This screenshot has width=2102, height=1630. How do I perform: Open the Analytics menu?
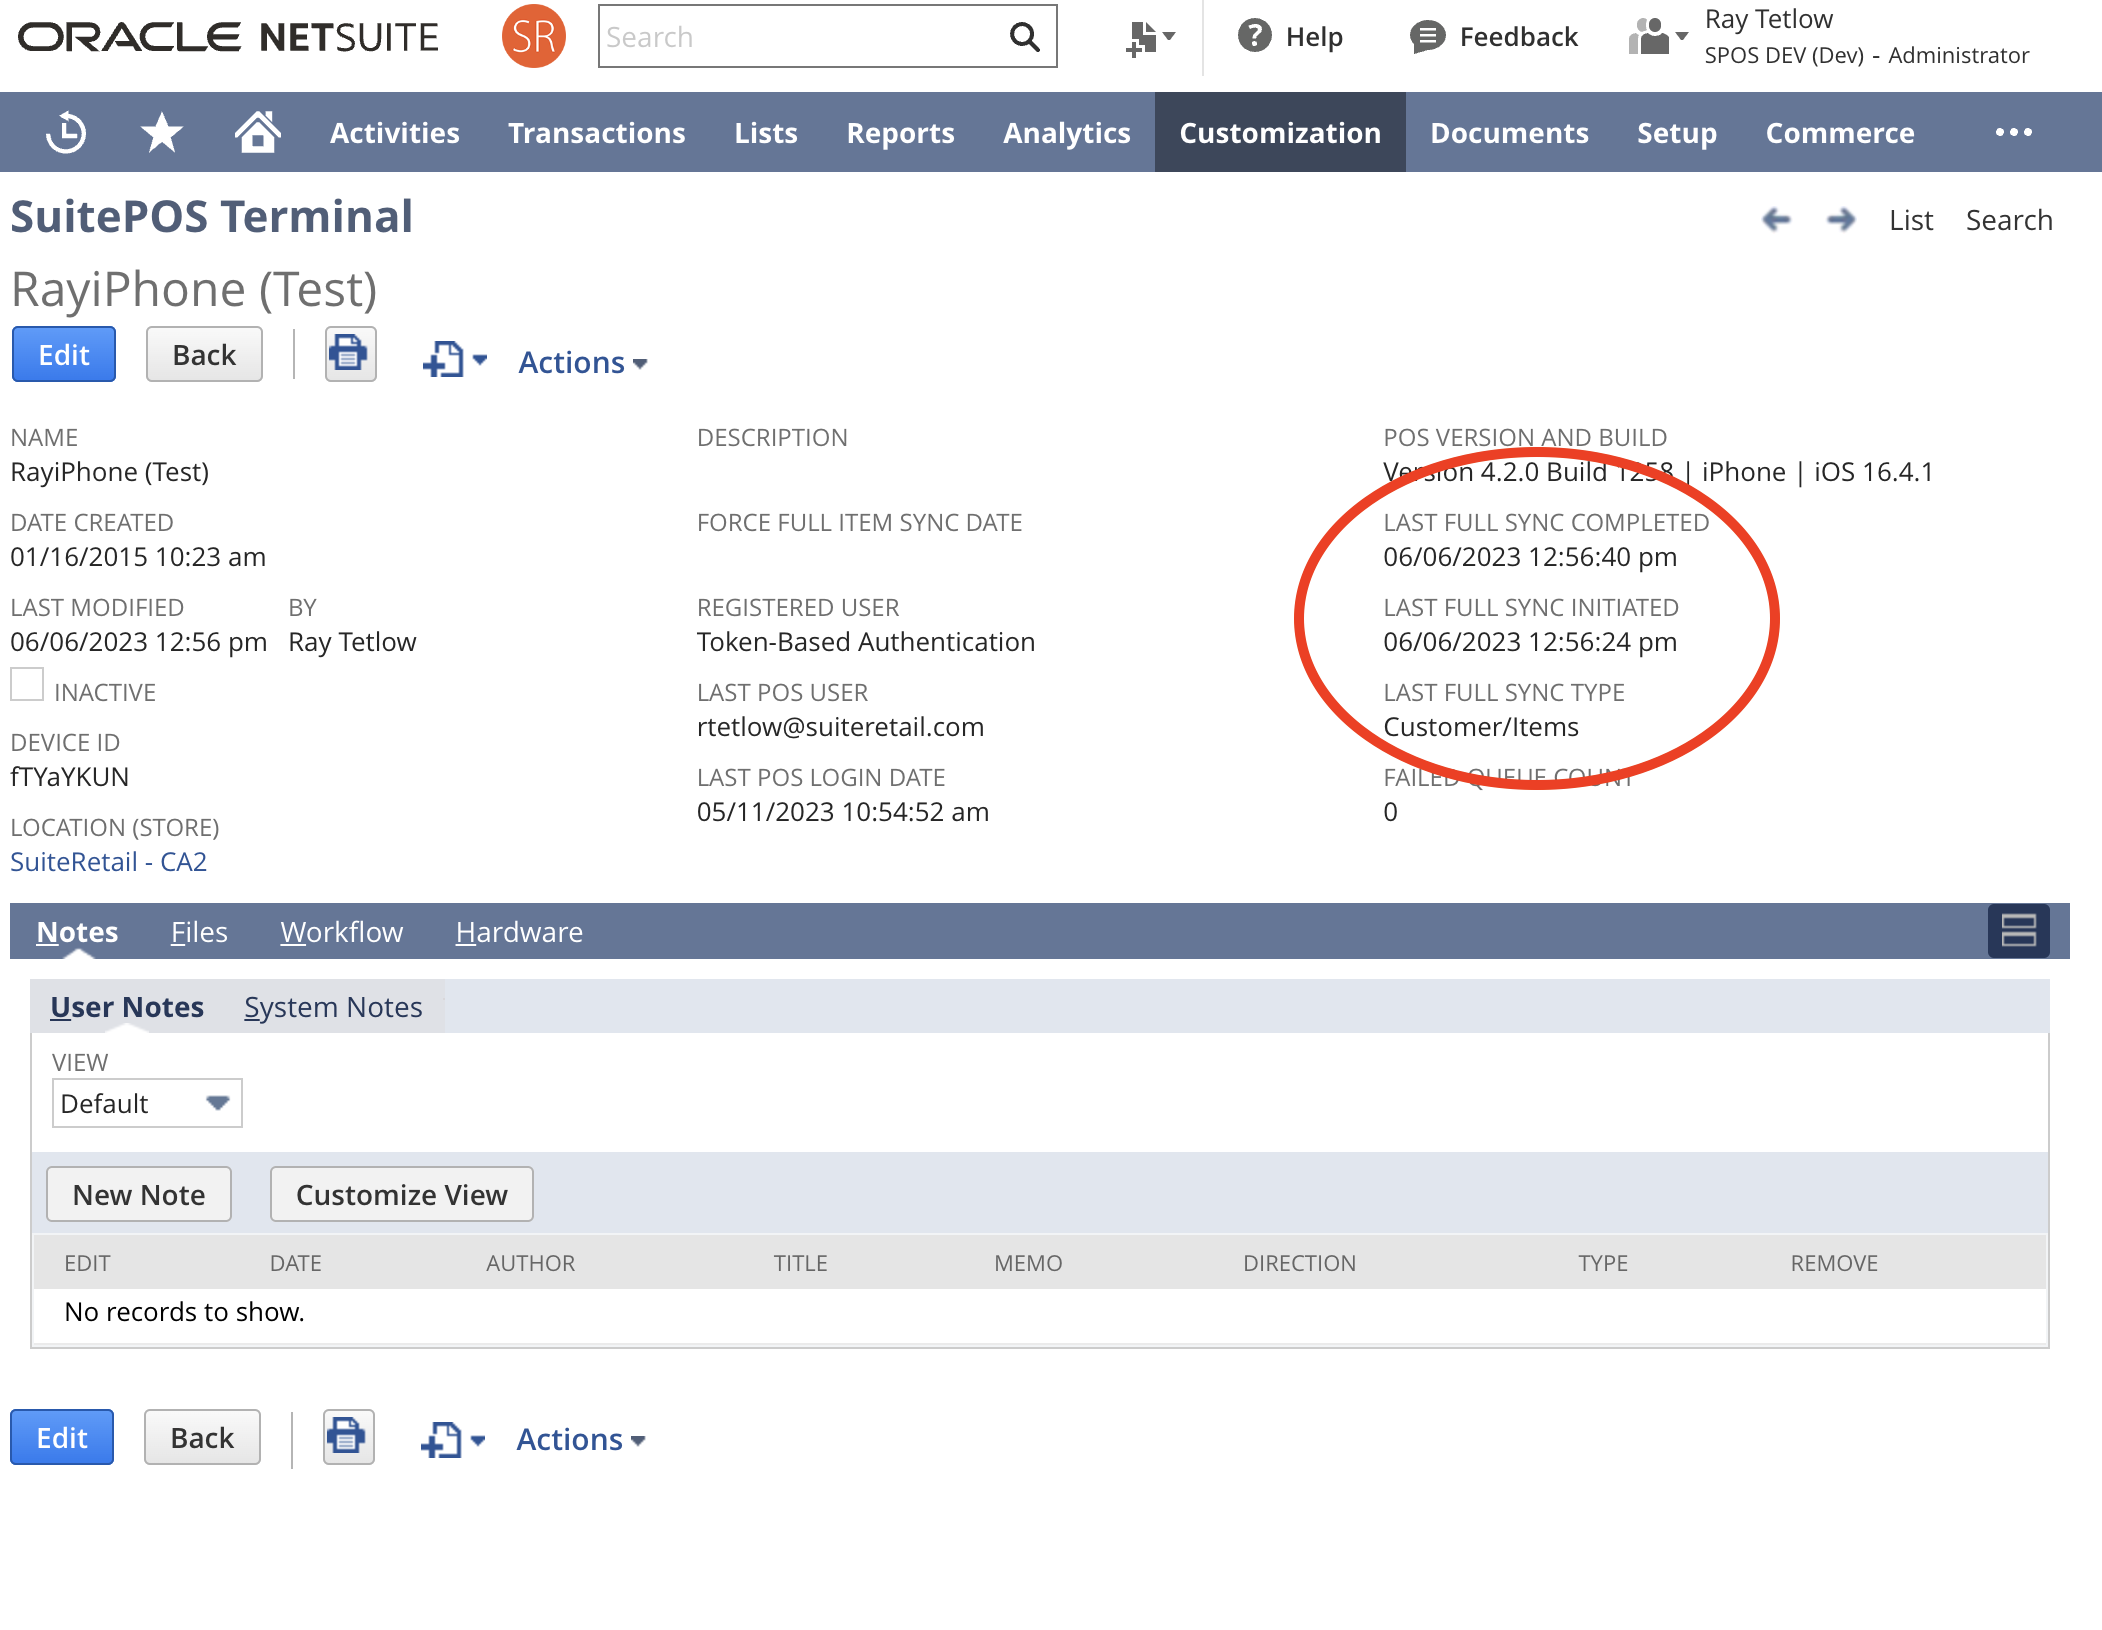tap(1066, 133)
